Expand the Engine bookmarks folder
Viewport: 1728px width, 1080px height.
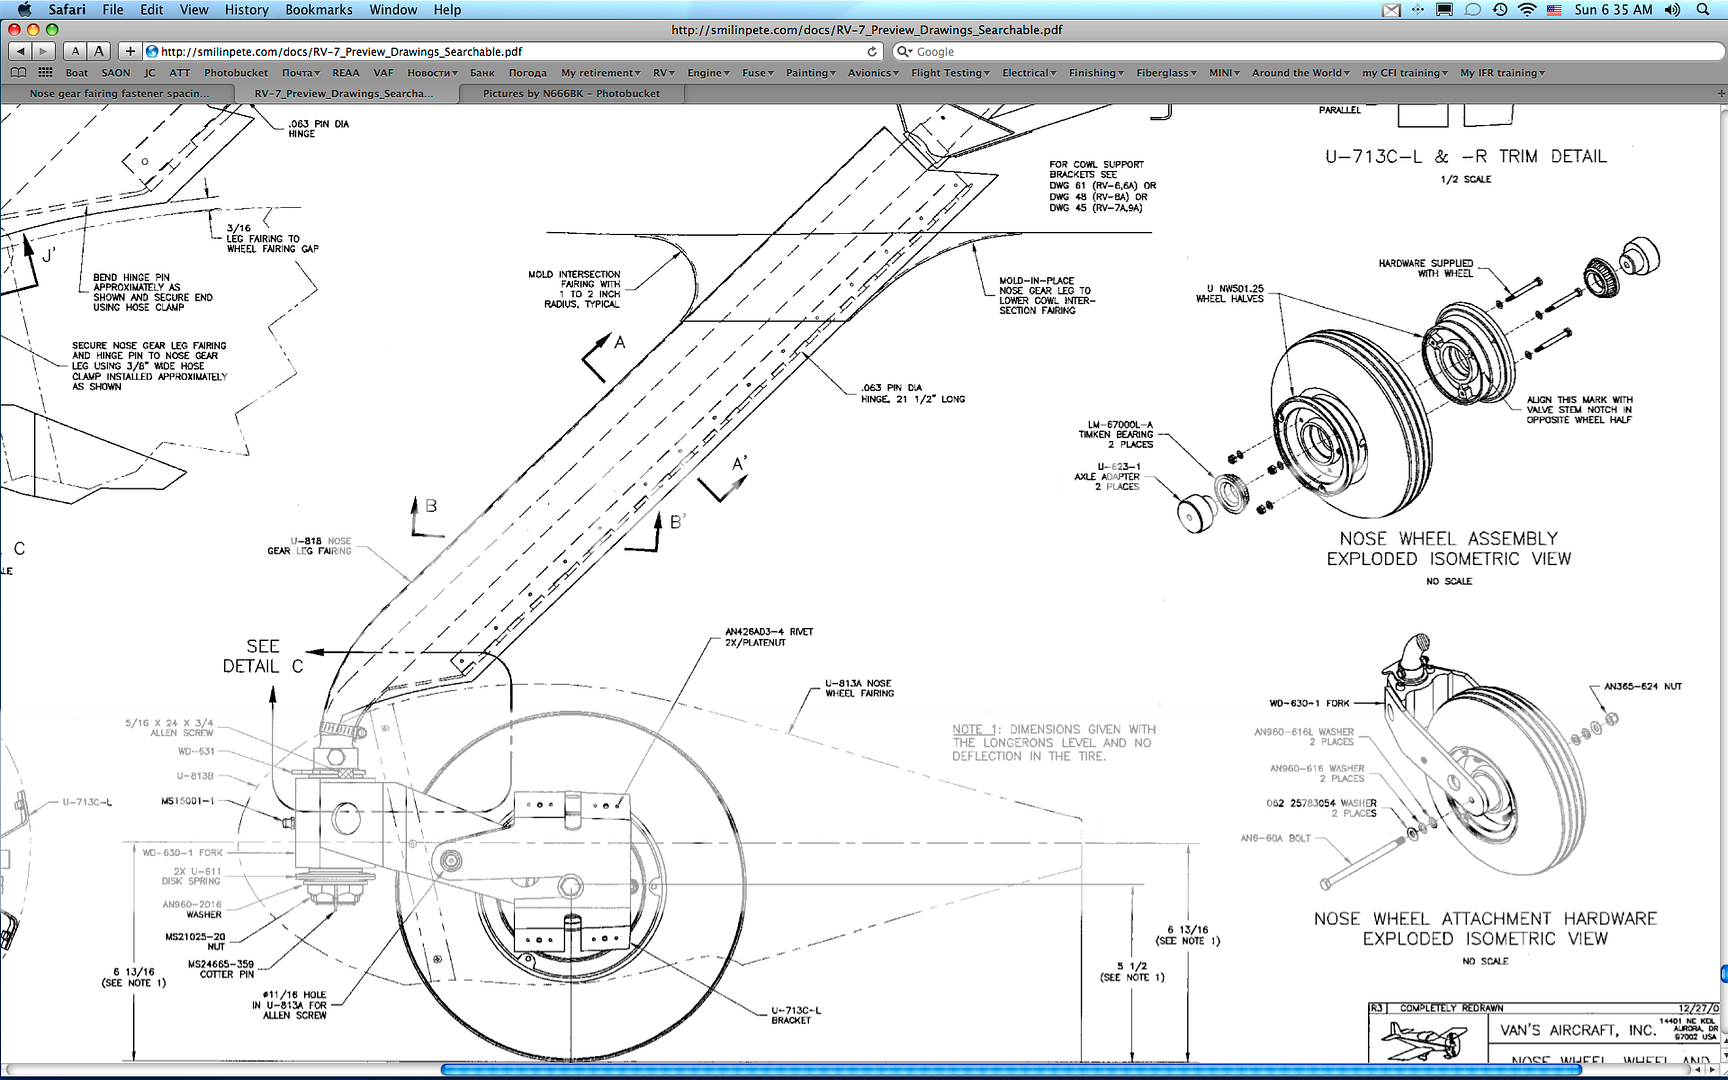707,73
